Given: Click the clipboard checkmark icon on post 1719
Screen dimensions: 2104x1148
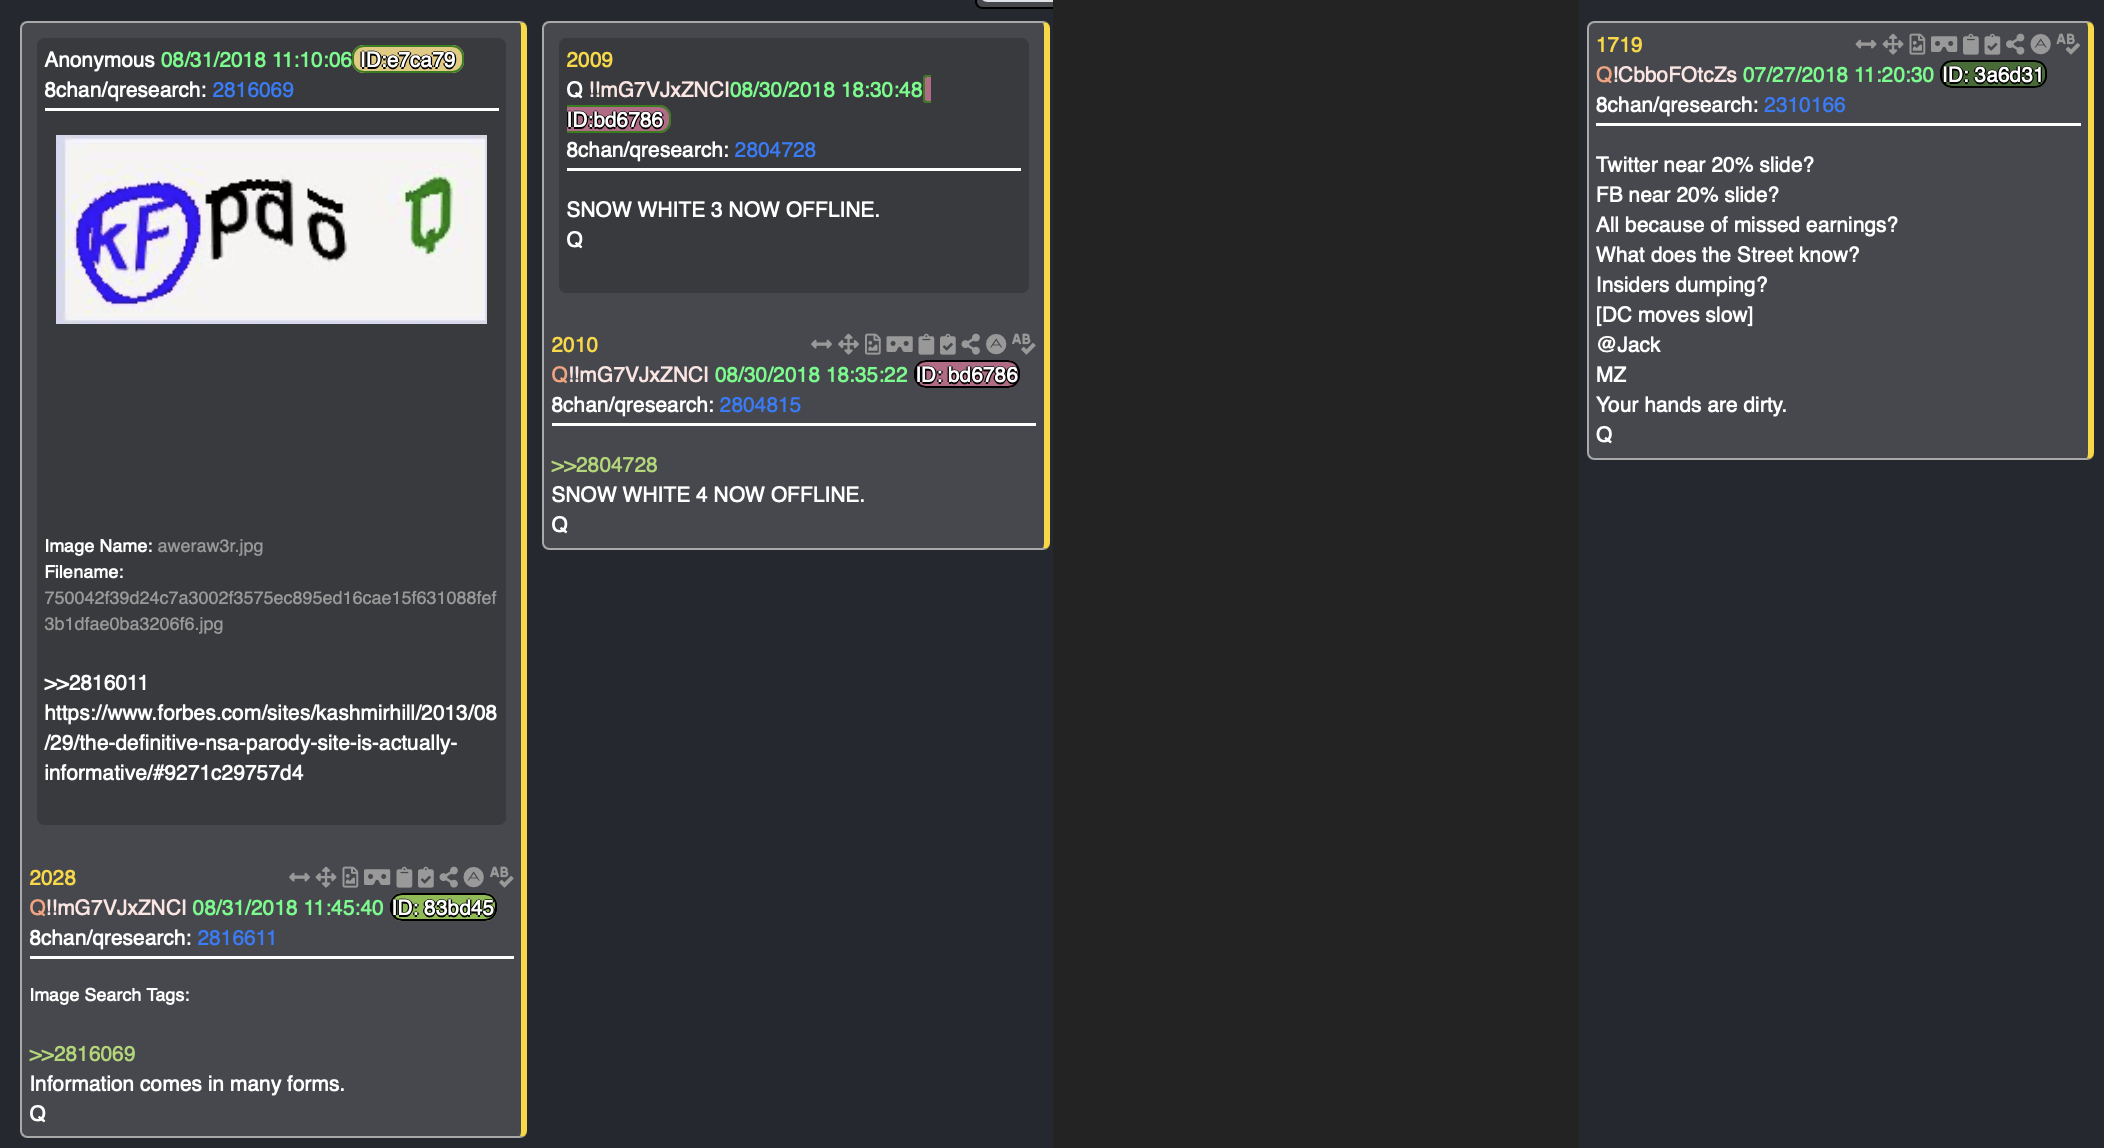Looking at the screenshot, I should click(x=1992, y=45).
